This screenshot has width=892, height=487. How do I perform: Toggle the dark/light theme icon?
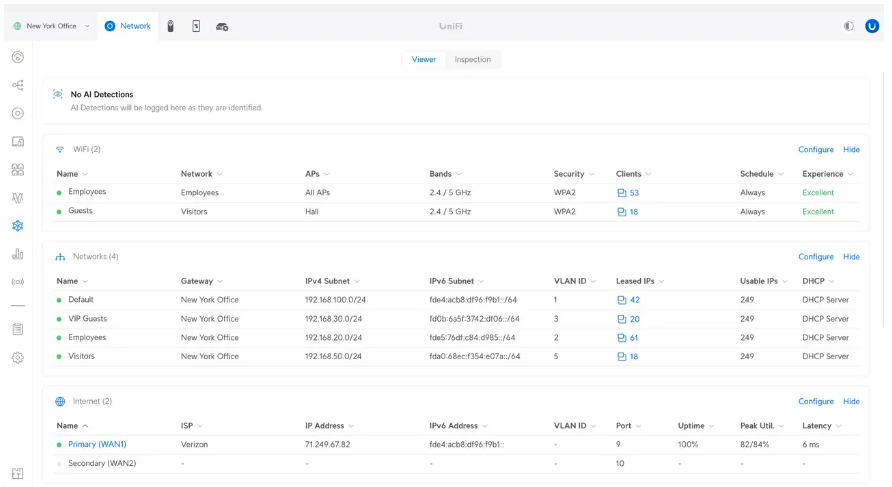(849, 26)
